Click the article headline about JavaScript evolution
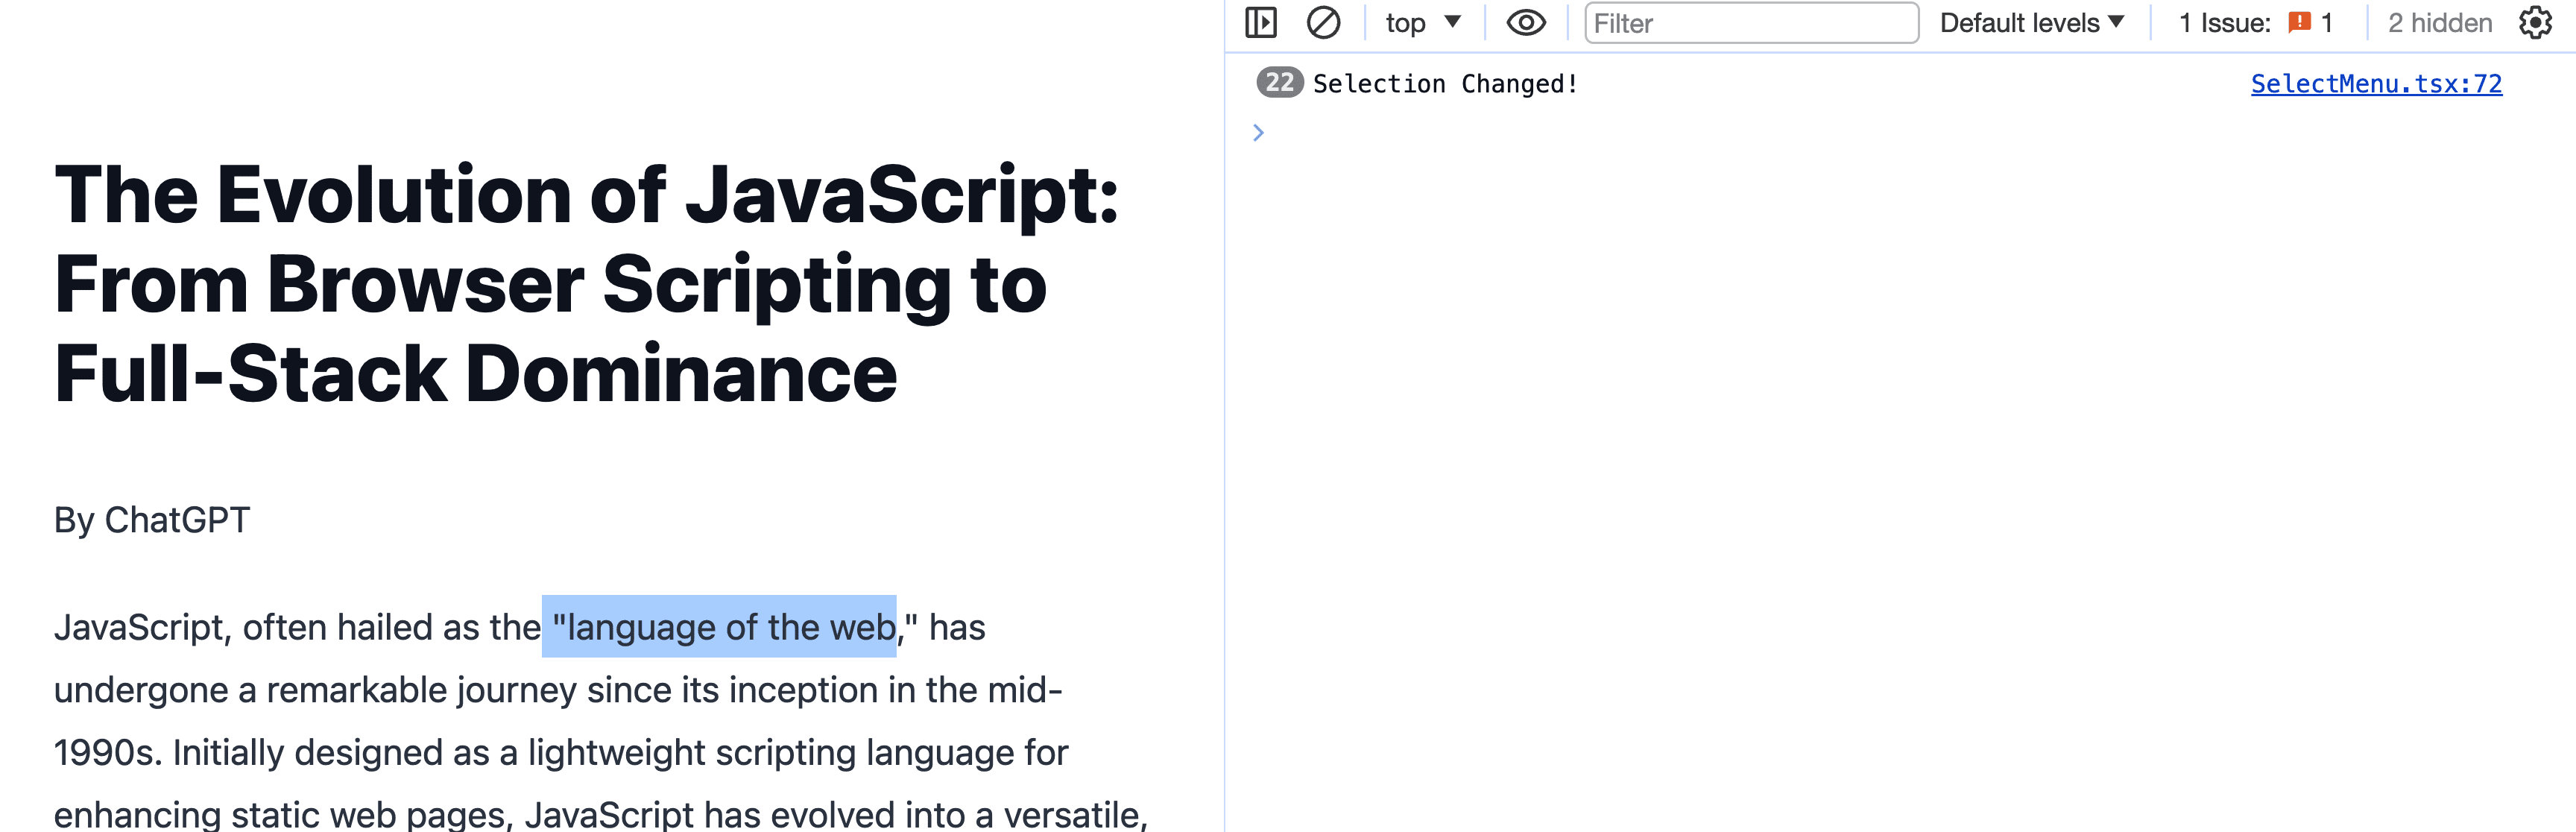 coord(586,284)
